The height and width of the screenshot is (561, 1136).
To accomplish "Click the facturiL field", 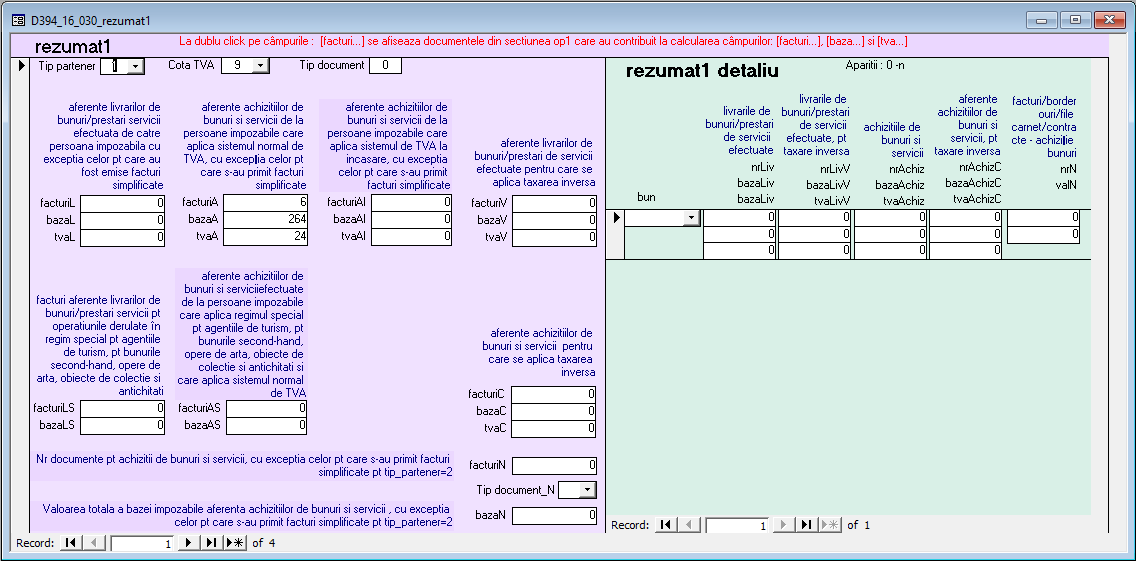I will (x=122, y=203).
